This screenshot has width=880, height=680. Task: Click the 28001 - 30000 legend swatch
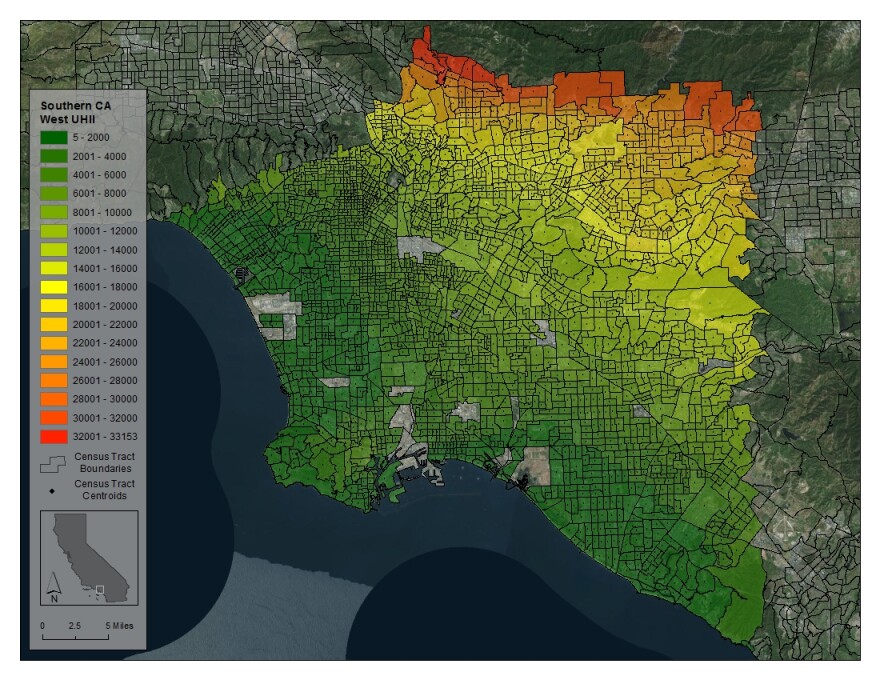pyautogui.click(x=54, y=399)
